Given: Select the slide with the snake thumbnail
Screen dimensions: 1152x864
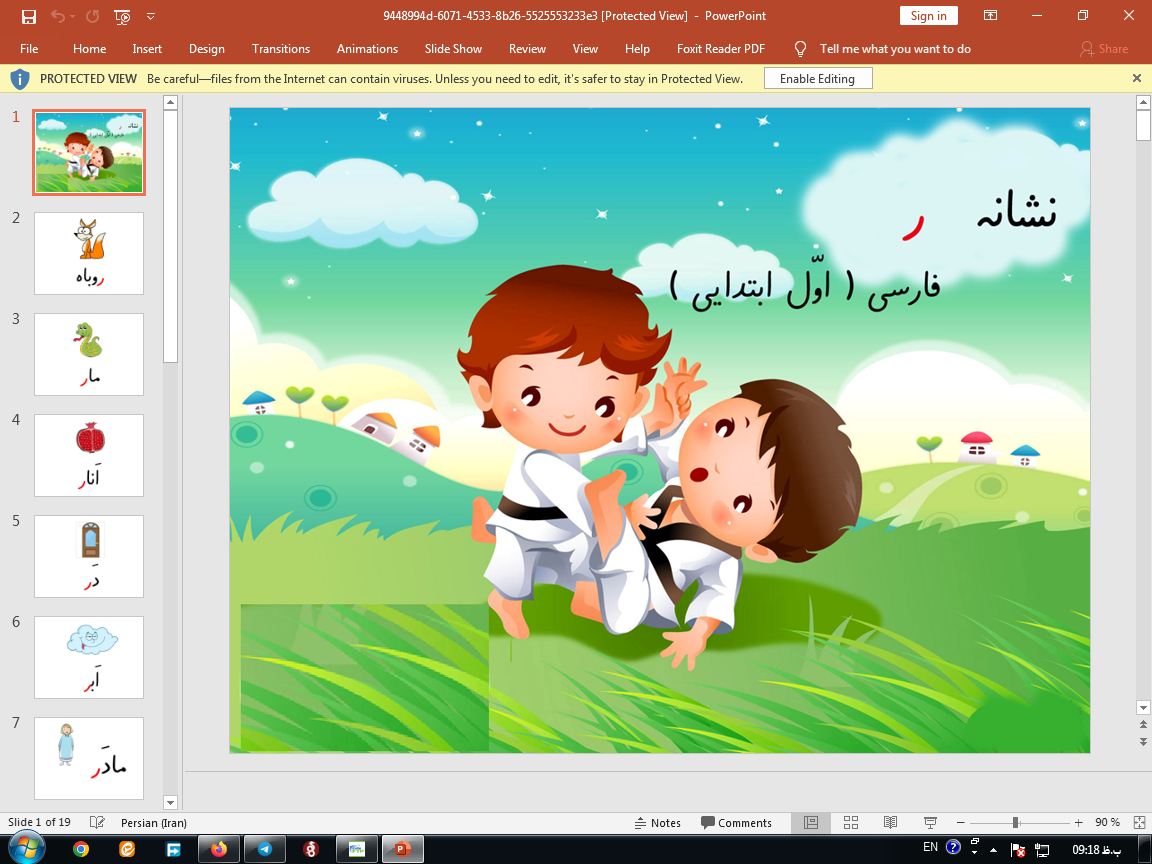Looking at the screenshot, I should tap(88, 354).
